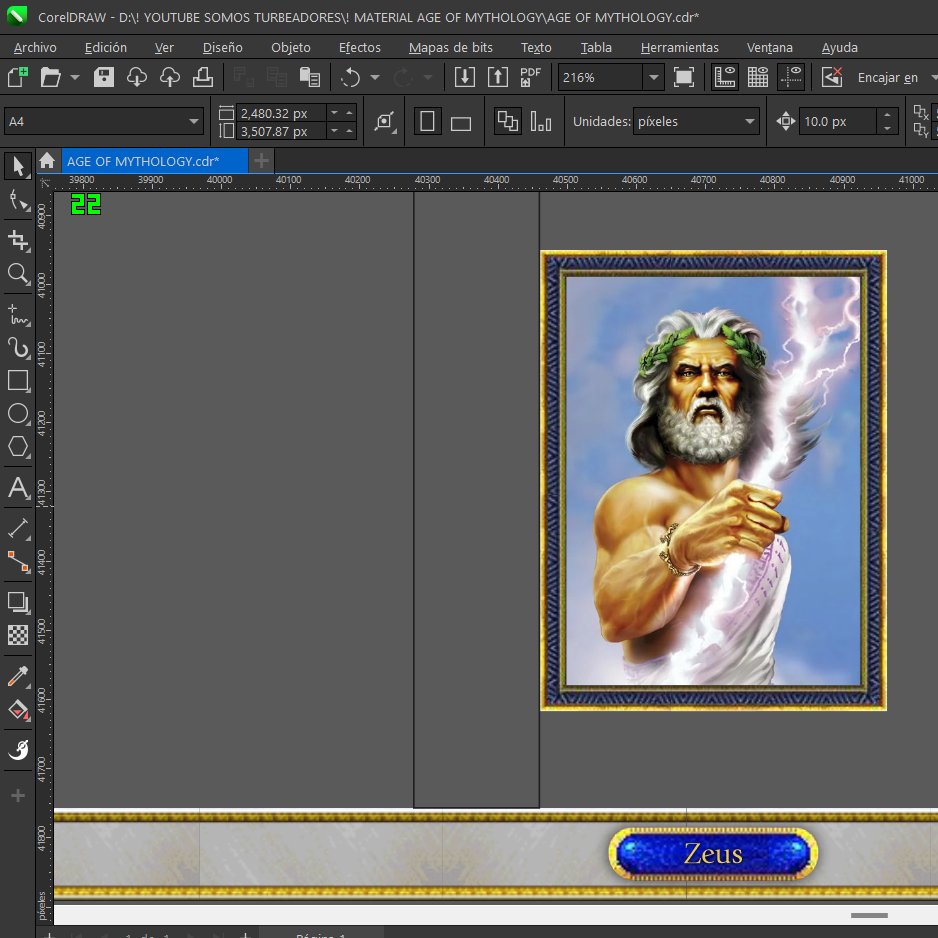The height and width of the screenshot is (938, 938).
Task: Open the Edición menu
Action: (x=105, y=47)
